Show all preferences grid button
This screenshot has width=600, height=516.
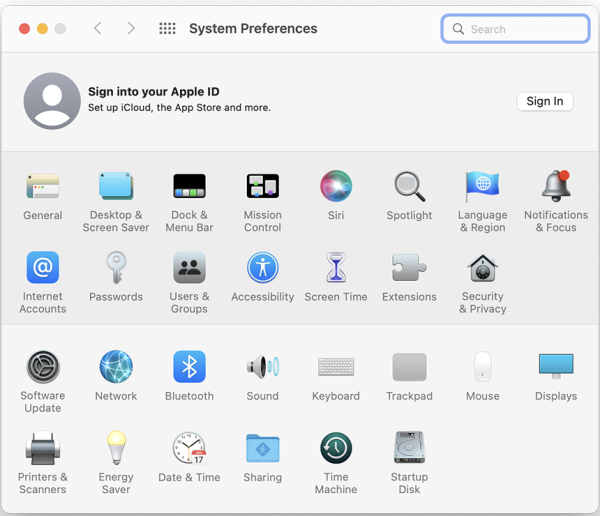tap(167, 28)
